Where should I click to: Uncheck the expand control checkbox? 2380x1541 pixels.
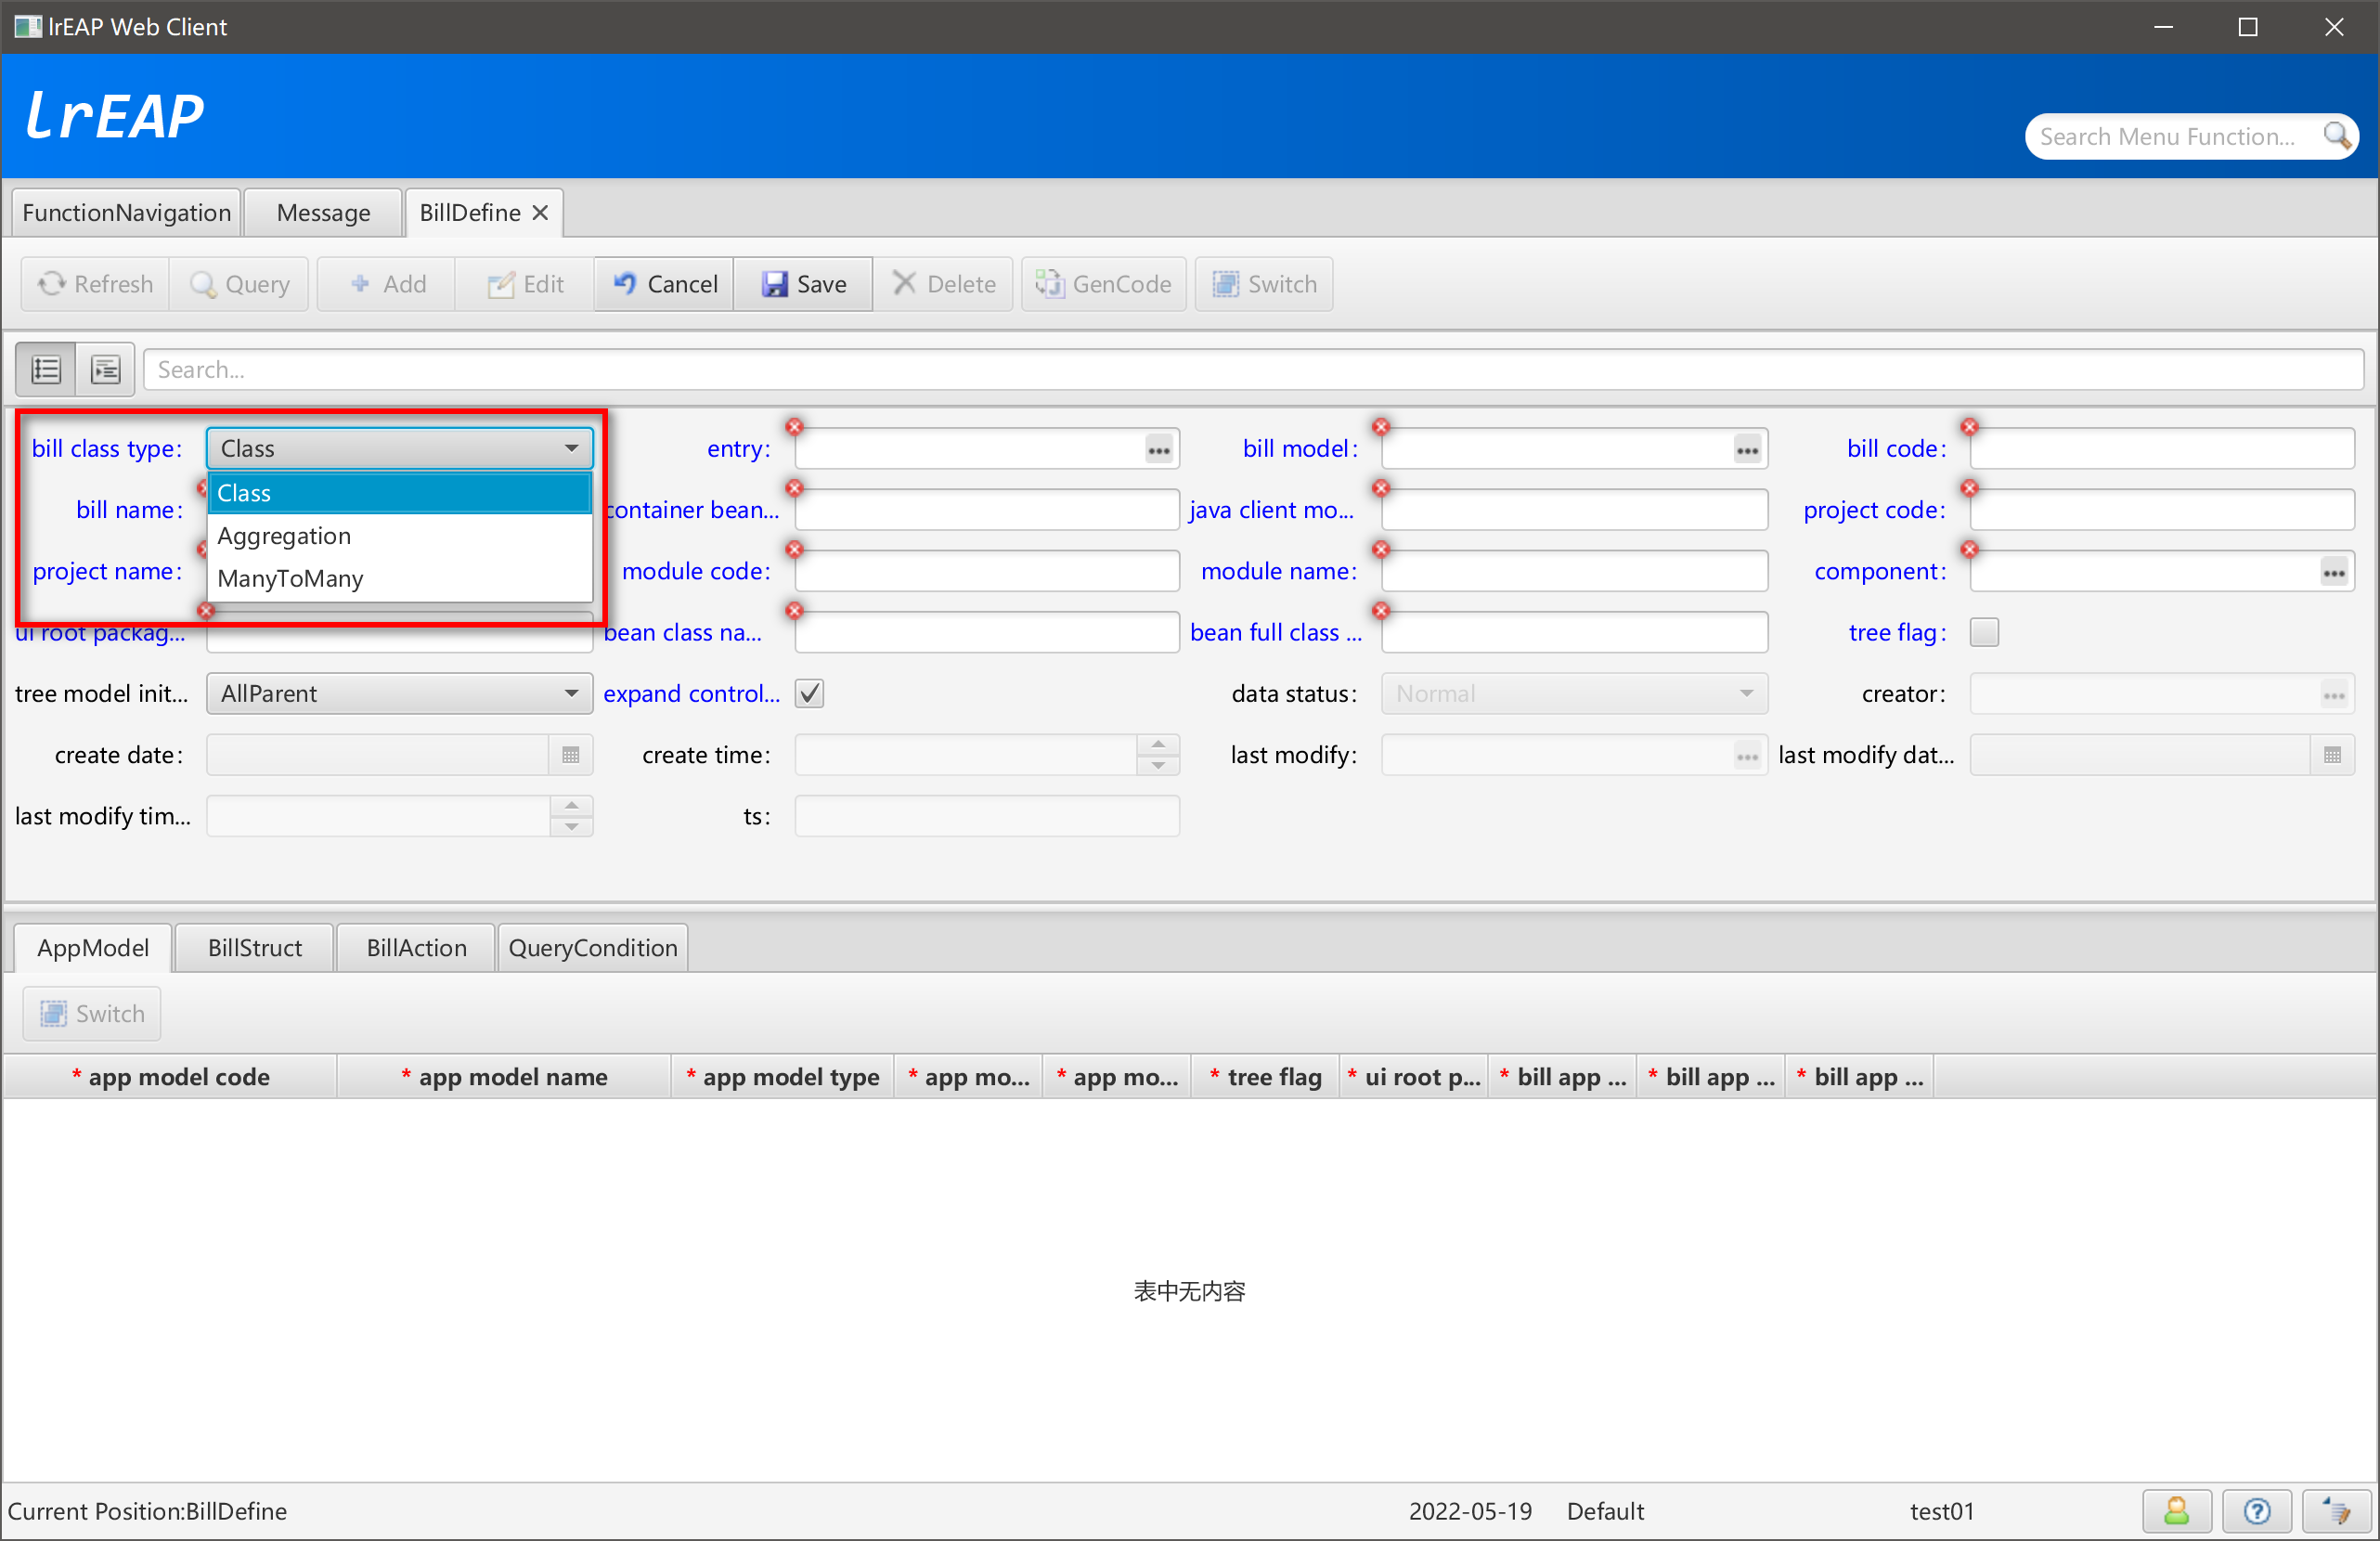[809, 694]
